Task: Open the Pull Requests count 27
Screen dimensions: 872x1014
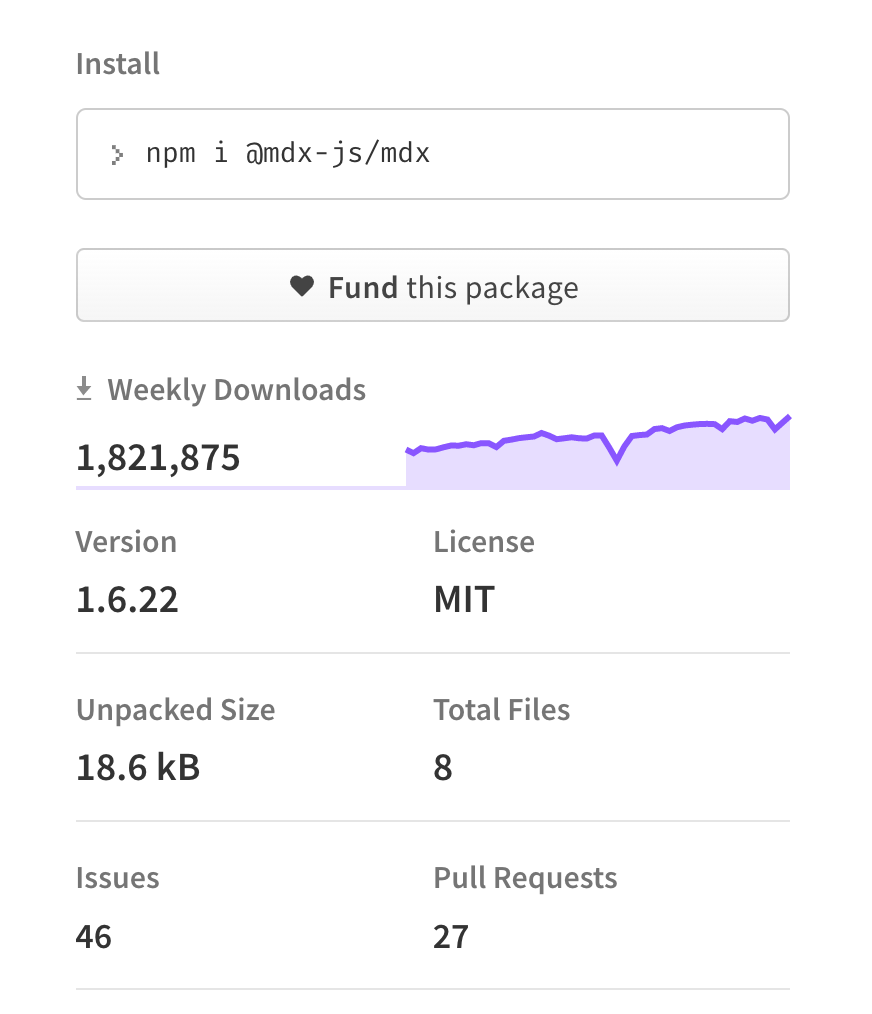Action: click(x=451, y=936)
